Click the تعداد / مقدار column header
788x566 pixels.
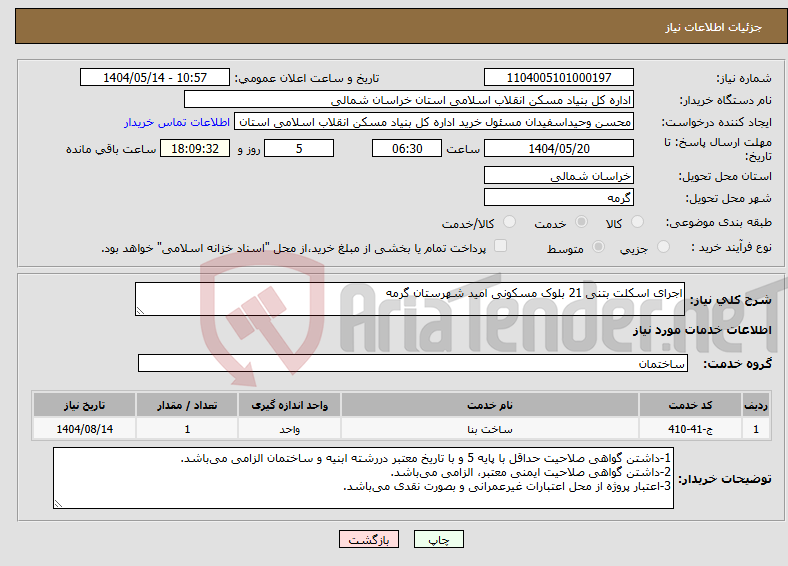click(187, 405)
